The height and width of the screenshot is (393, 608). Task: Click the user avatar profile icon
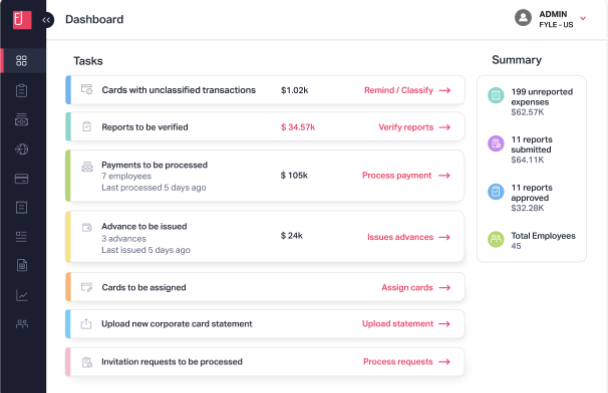[x=523, y=18]
